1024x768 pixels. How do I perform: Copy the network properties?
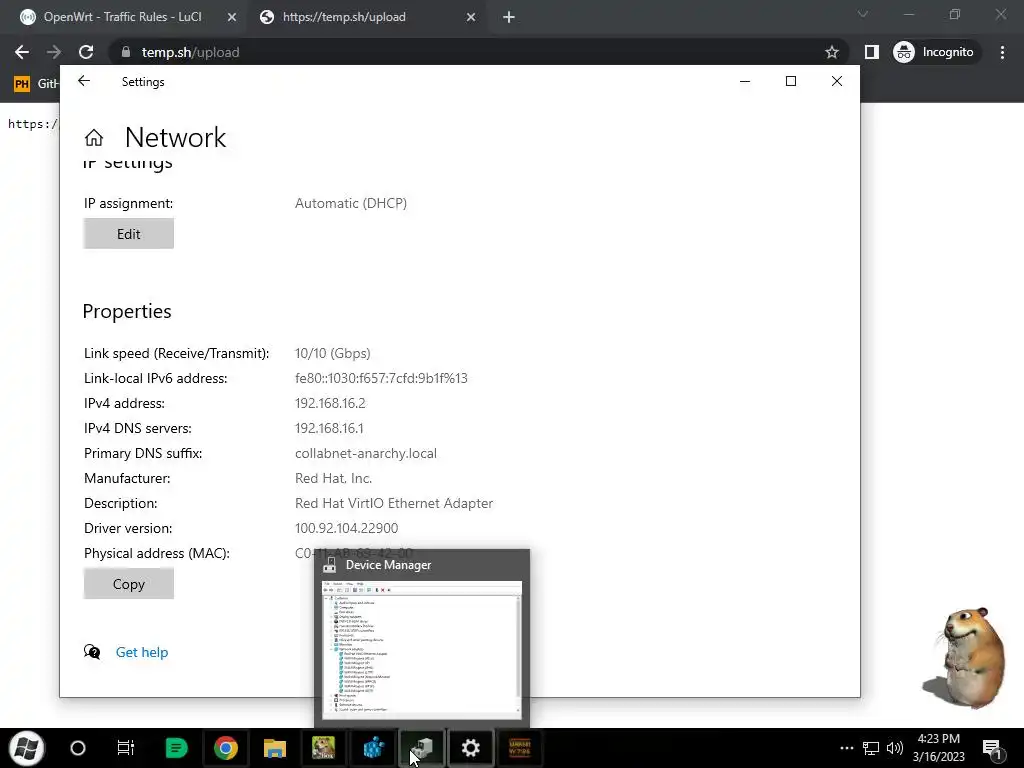(129, 584)
